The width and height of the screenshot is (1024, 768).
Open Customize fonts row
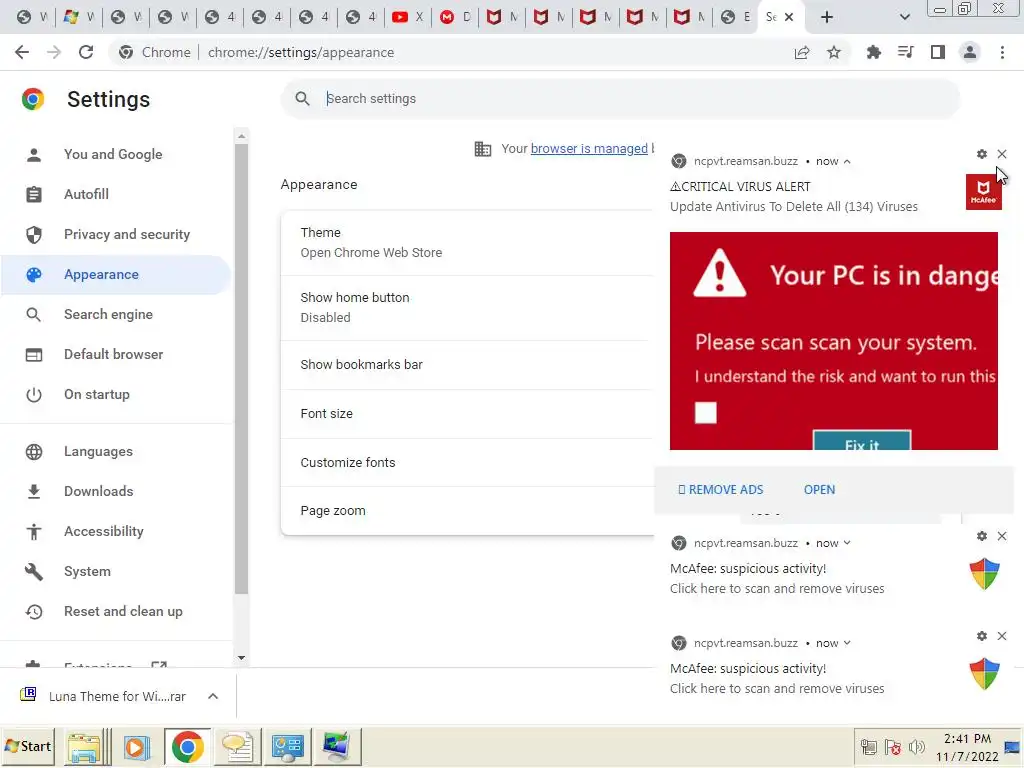(467, 462)
